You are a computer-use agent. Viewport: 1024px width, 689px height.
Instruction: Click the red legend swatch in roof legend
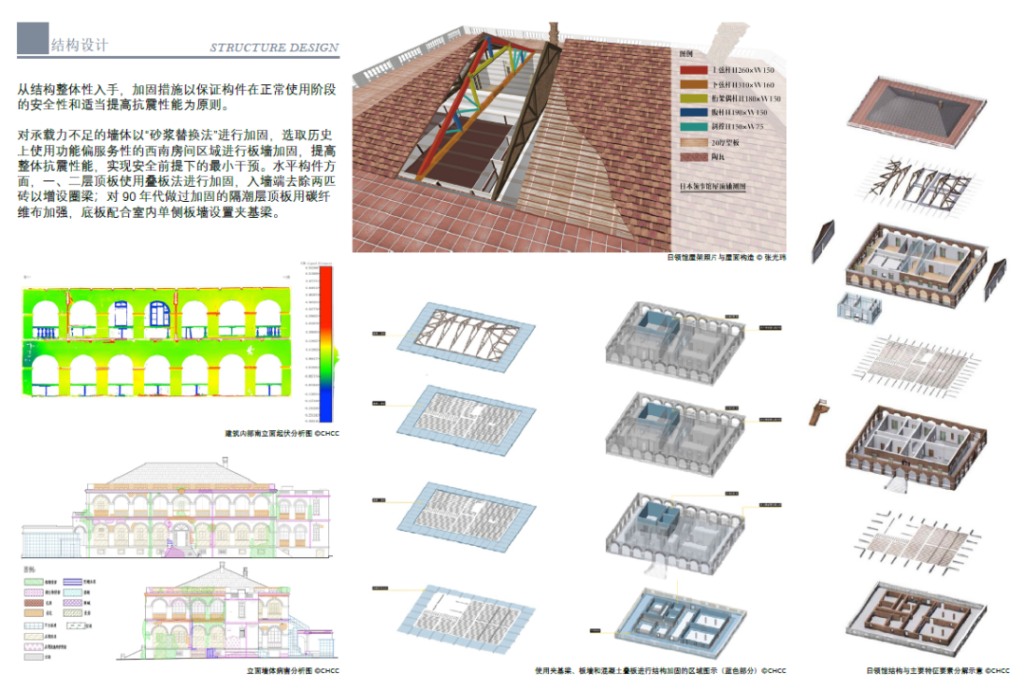(x=693, y=70)
